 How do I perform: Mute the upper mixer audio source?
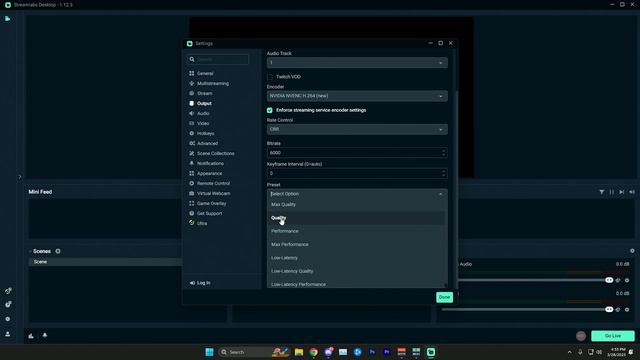click(618, 280)
